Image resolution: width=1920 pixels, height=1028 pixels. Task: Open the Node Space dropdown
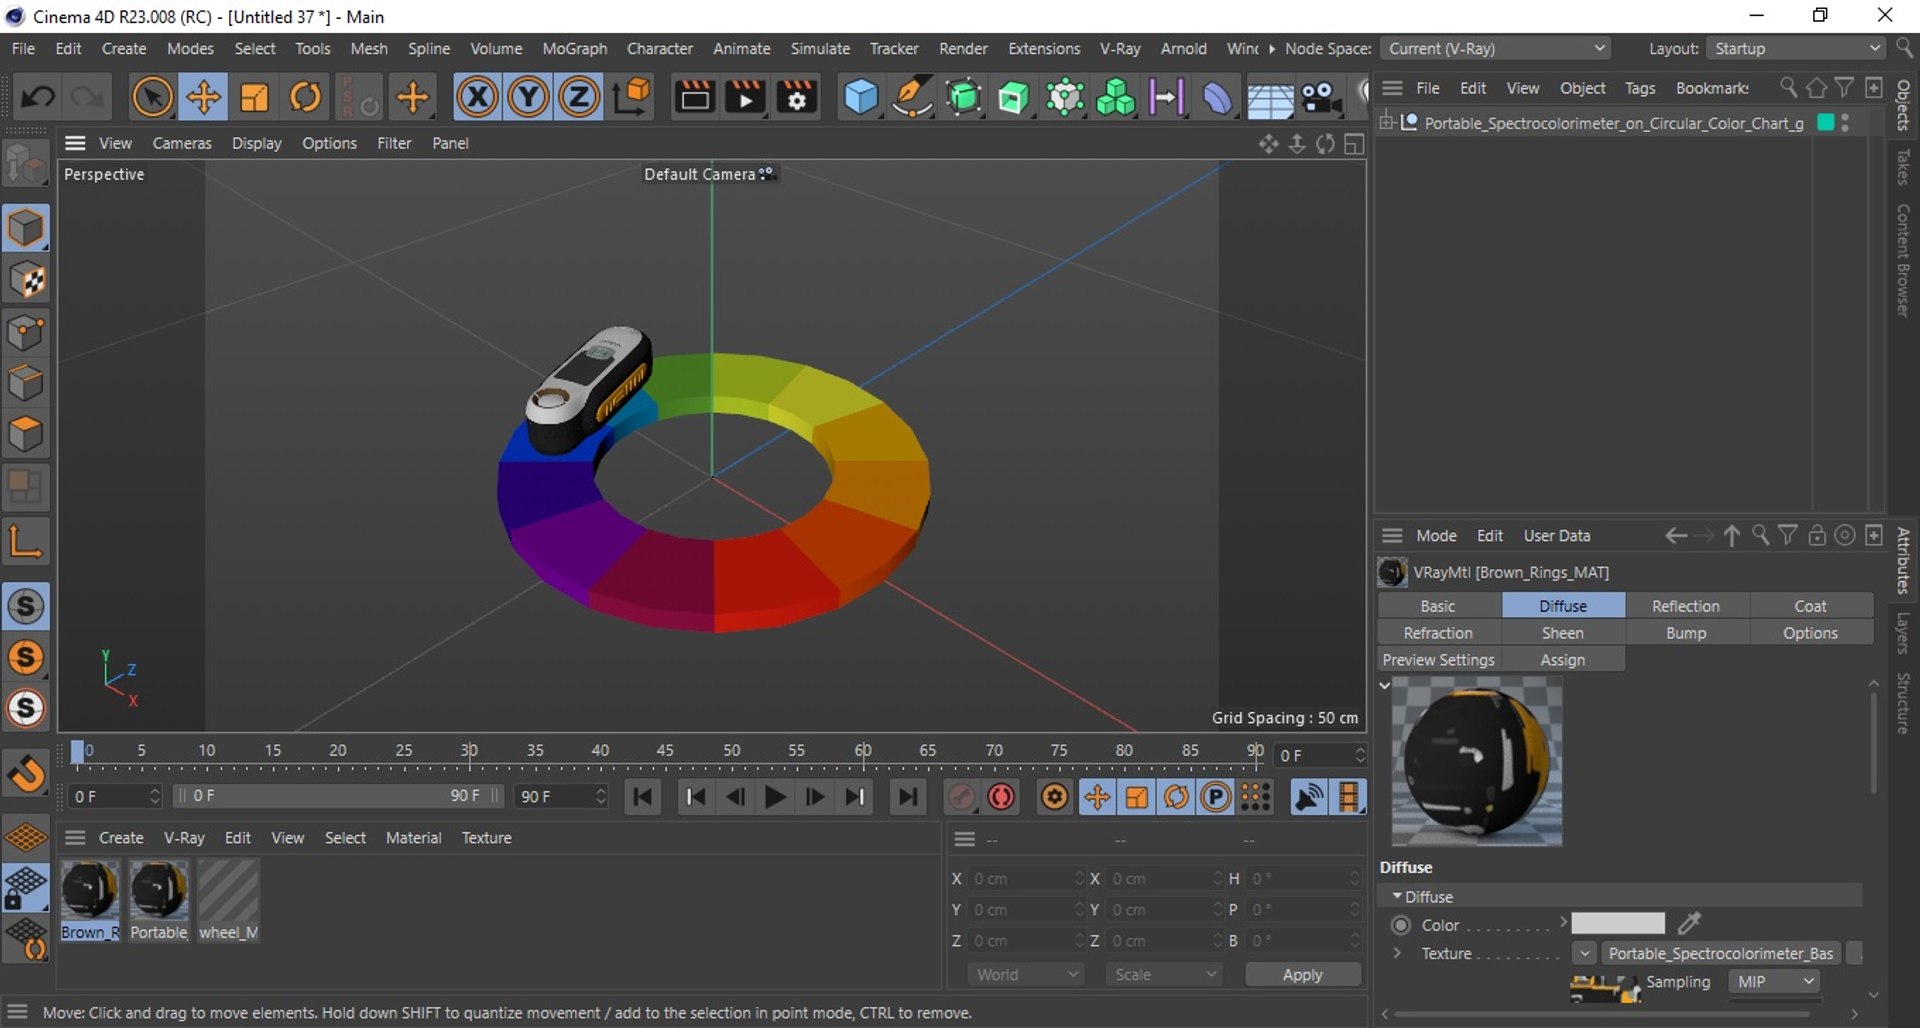1495,48
